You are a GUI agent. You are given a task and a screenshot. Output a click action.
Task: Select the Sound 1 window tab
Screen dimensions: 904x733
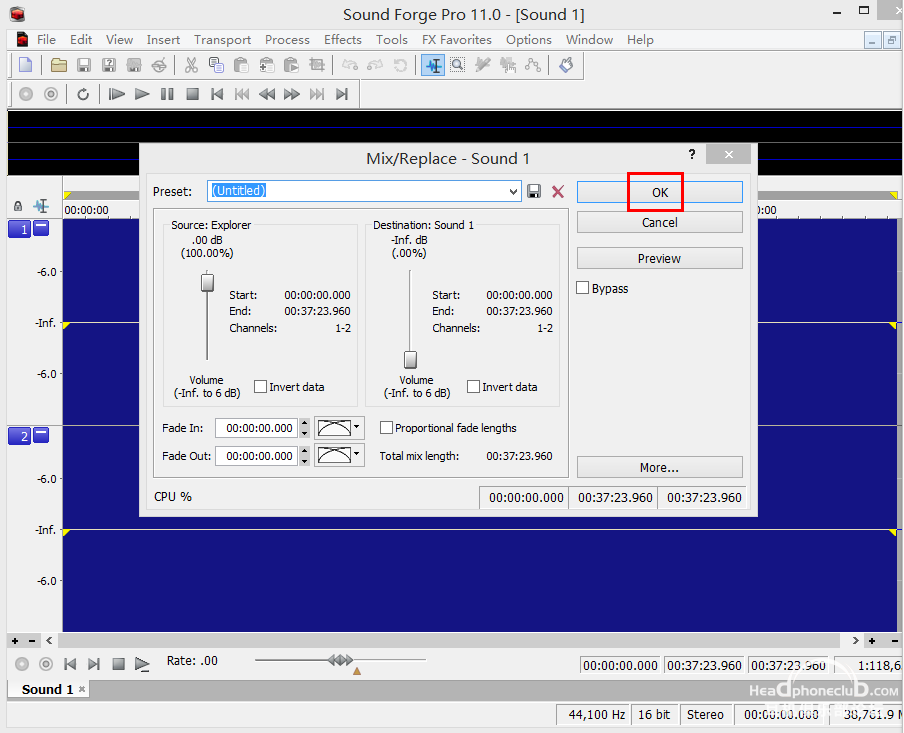[x=47, y=689]
